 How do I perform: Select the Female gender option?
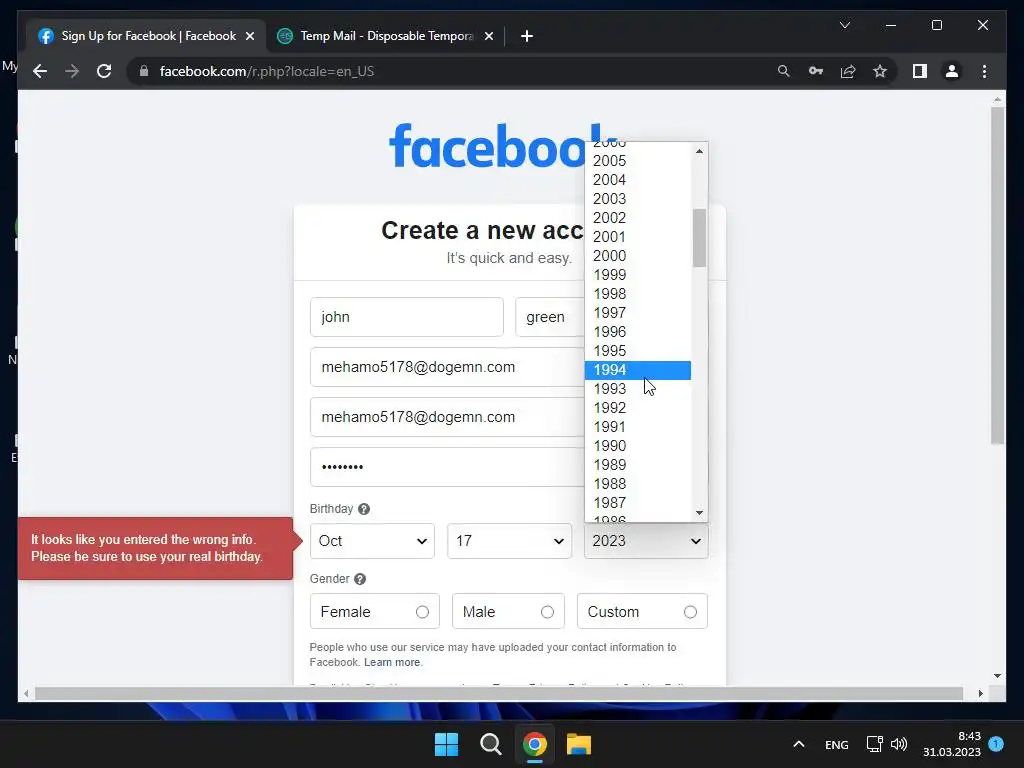[x=374, y=611]
